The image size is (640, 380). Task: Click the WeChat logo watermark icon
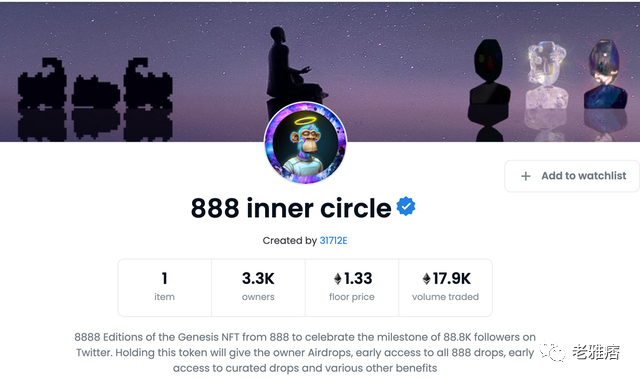tap(553, 351)
